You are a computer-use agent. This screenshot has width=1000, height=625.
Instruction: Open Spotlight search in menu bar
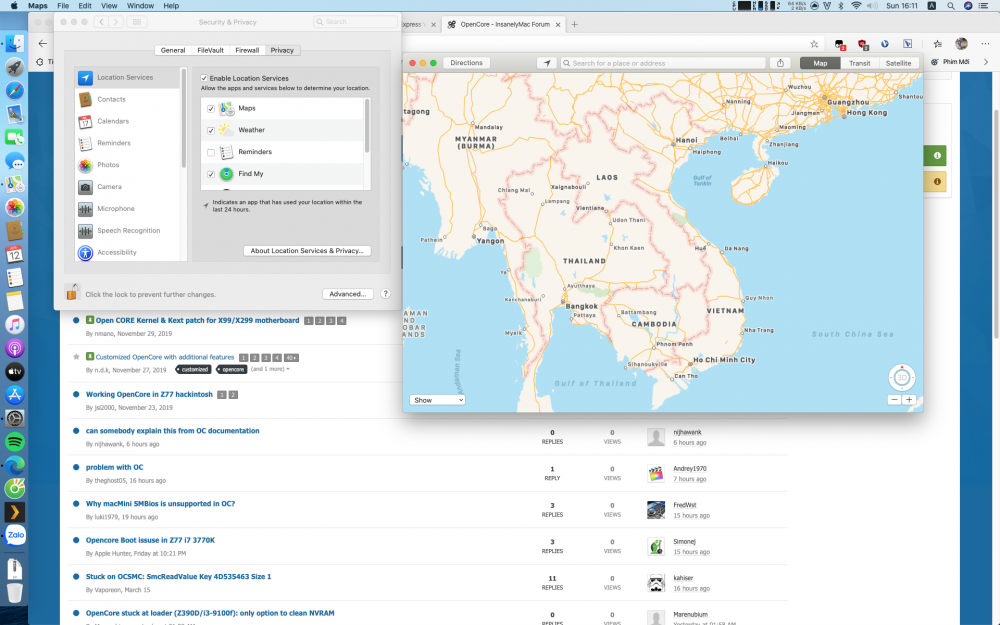(950, 6)
